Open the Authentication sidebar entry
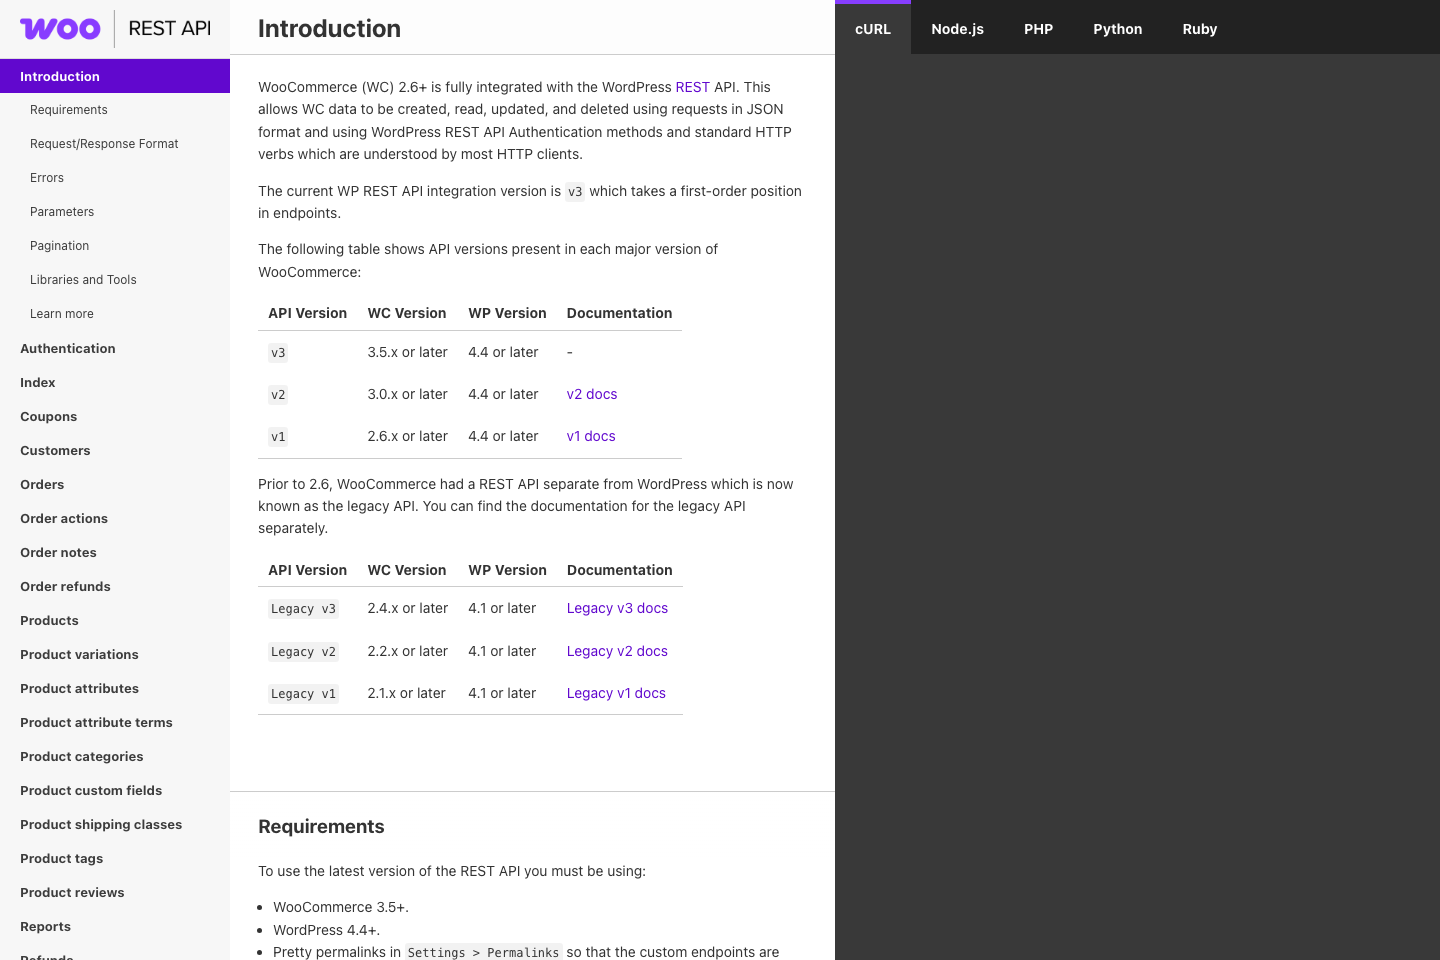1440x960 pixels. pyautogui.click(x=67, y=348)
